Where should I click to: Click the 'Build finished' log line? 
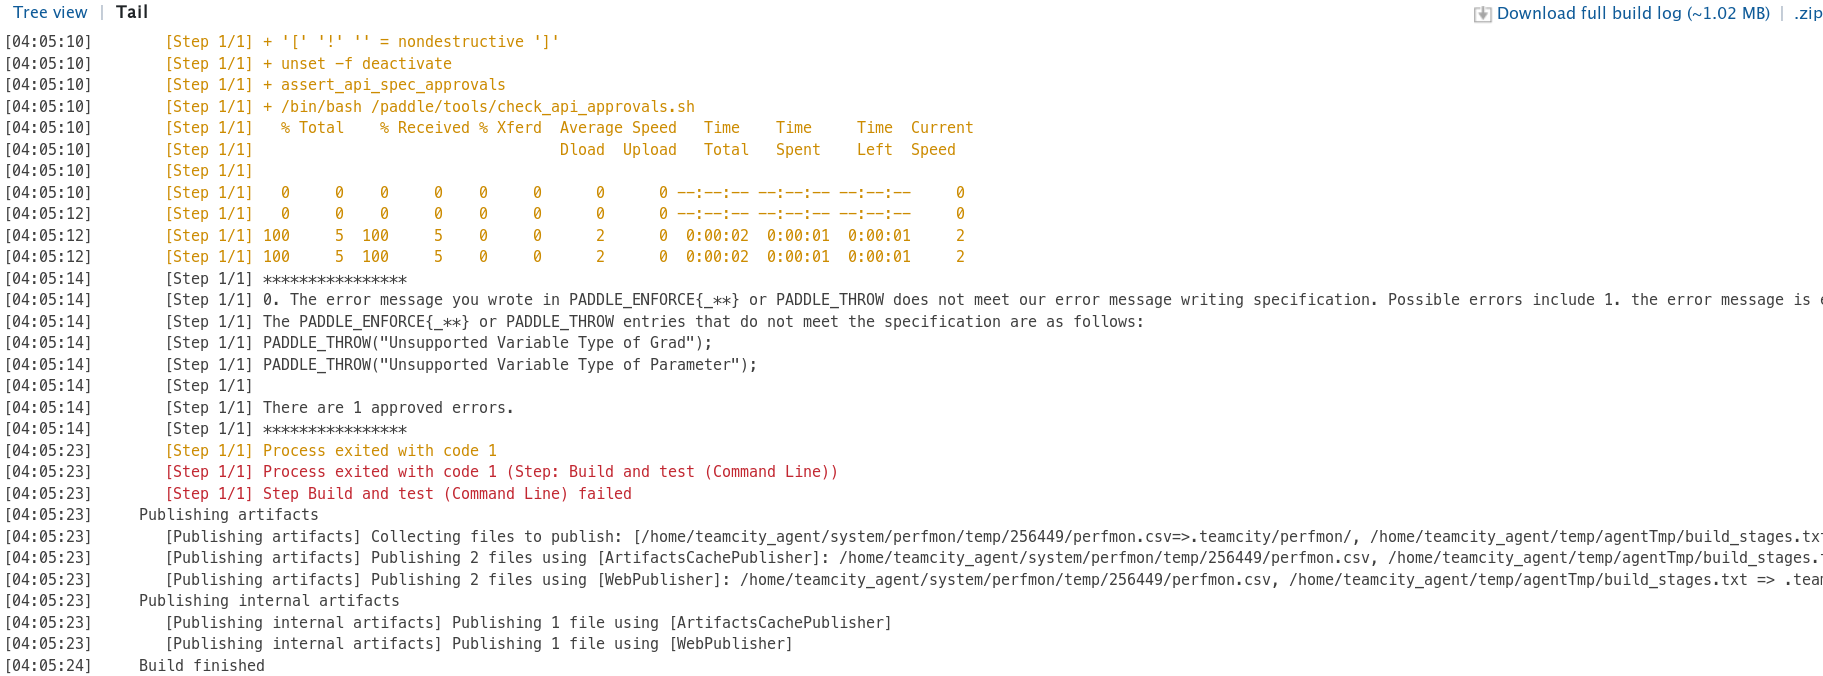[x=202, y=666]
